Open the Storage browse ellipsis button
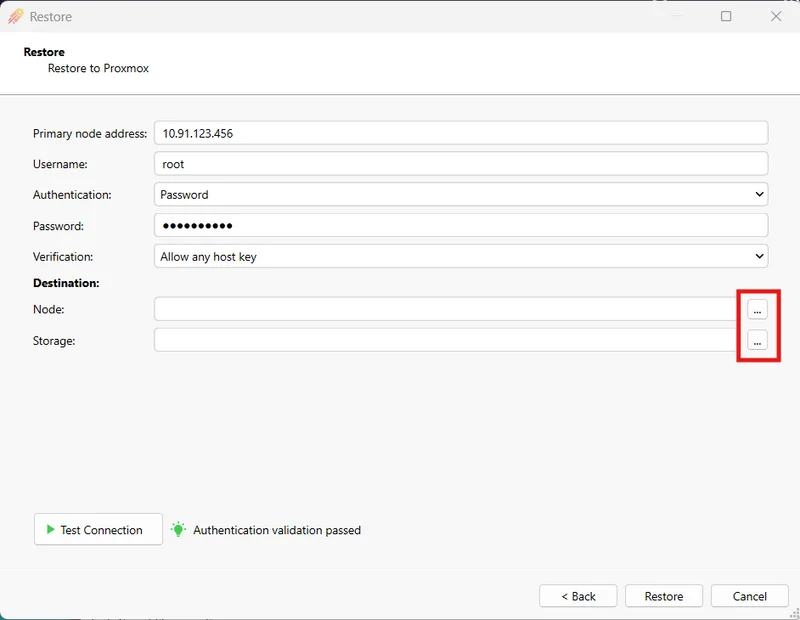Screen dimensions: 800x620 coord(757,341)
